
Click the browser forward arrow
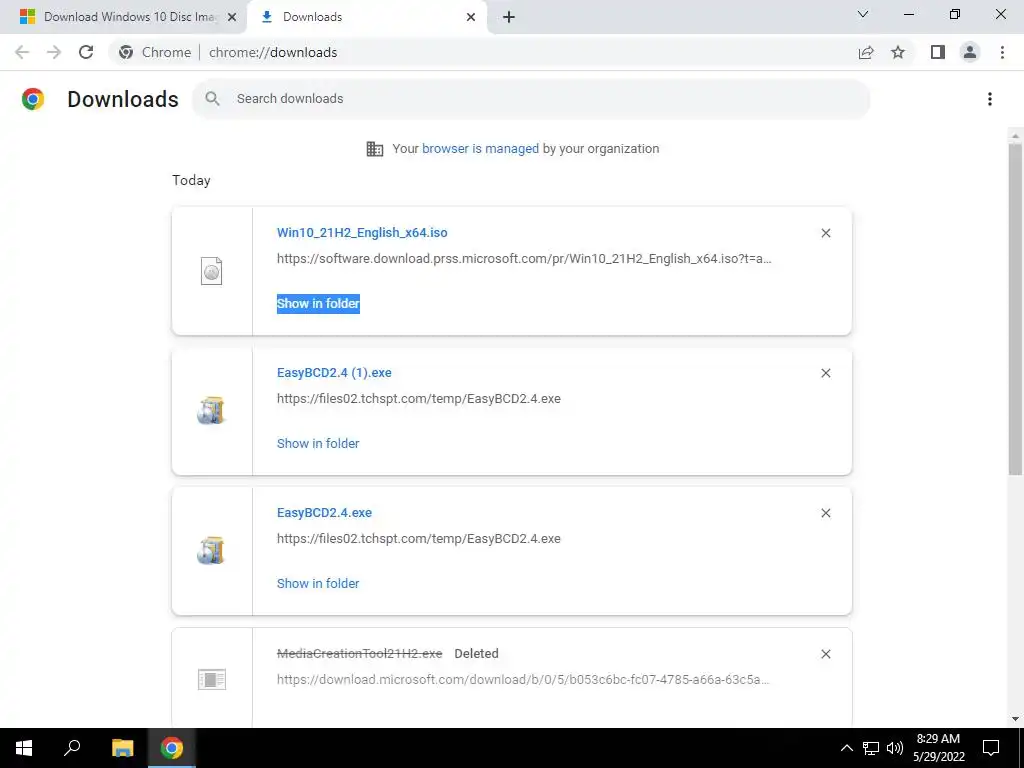point(54,52)
